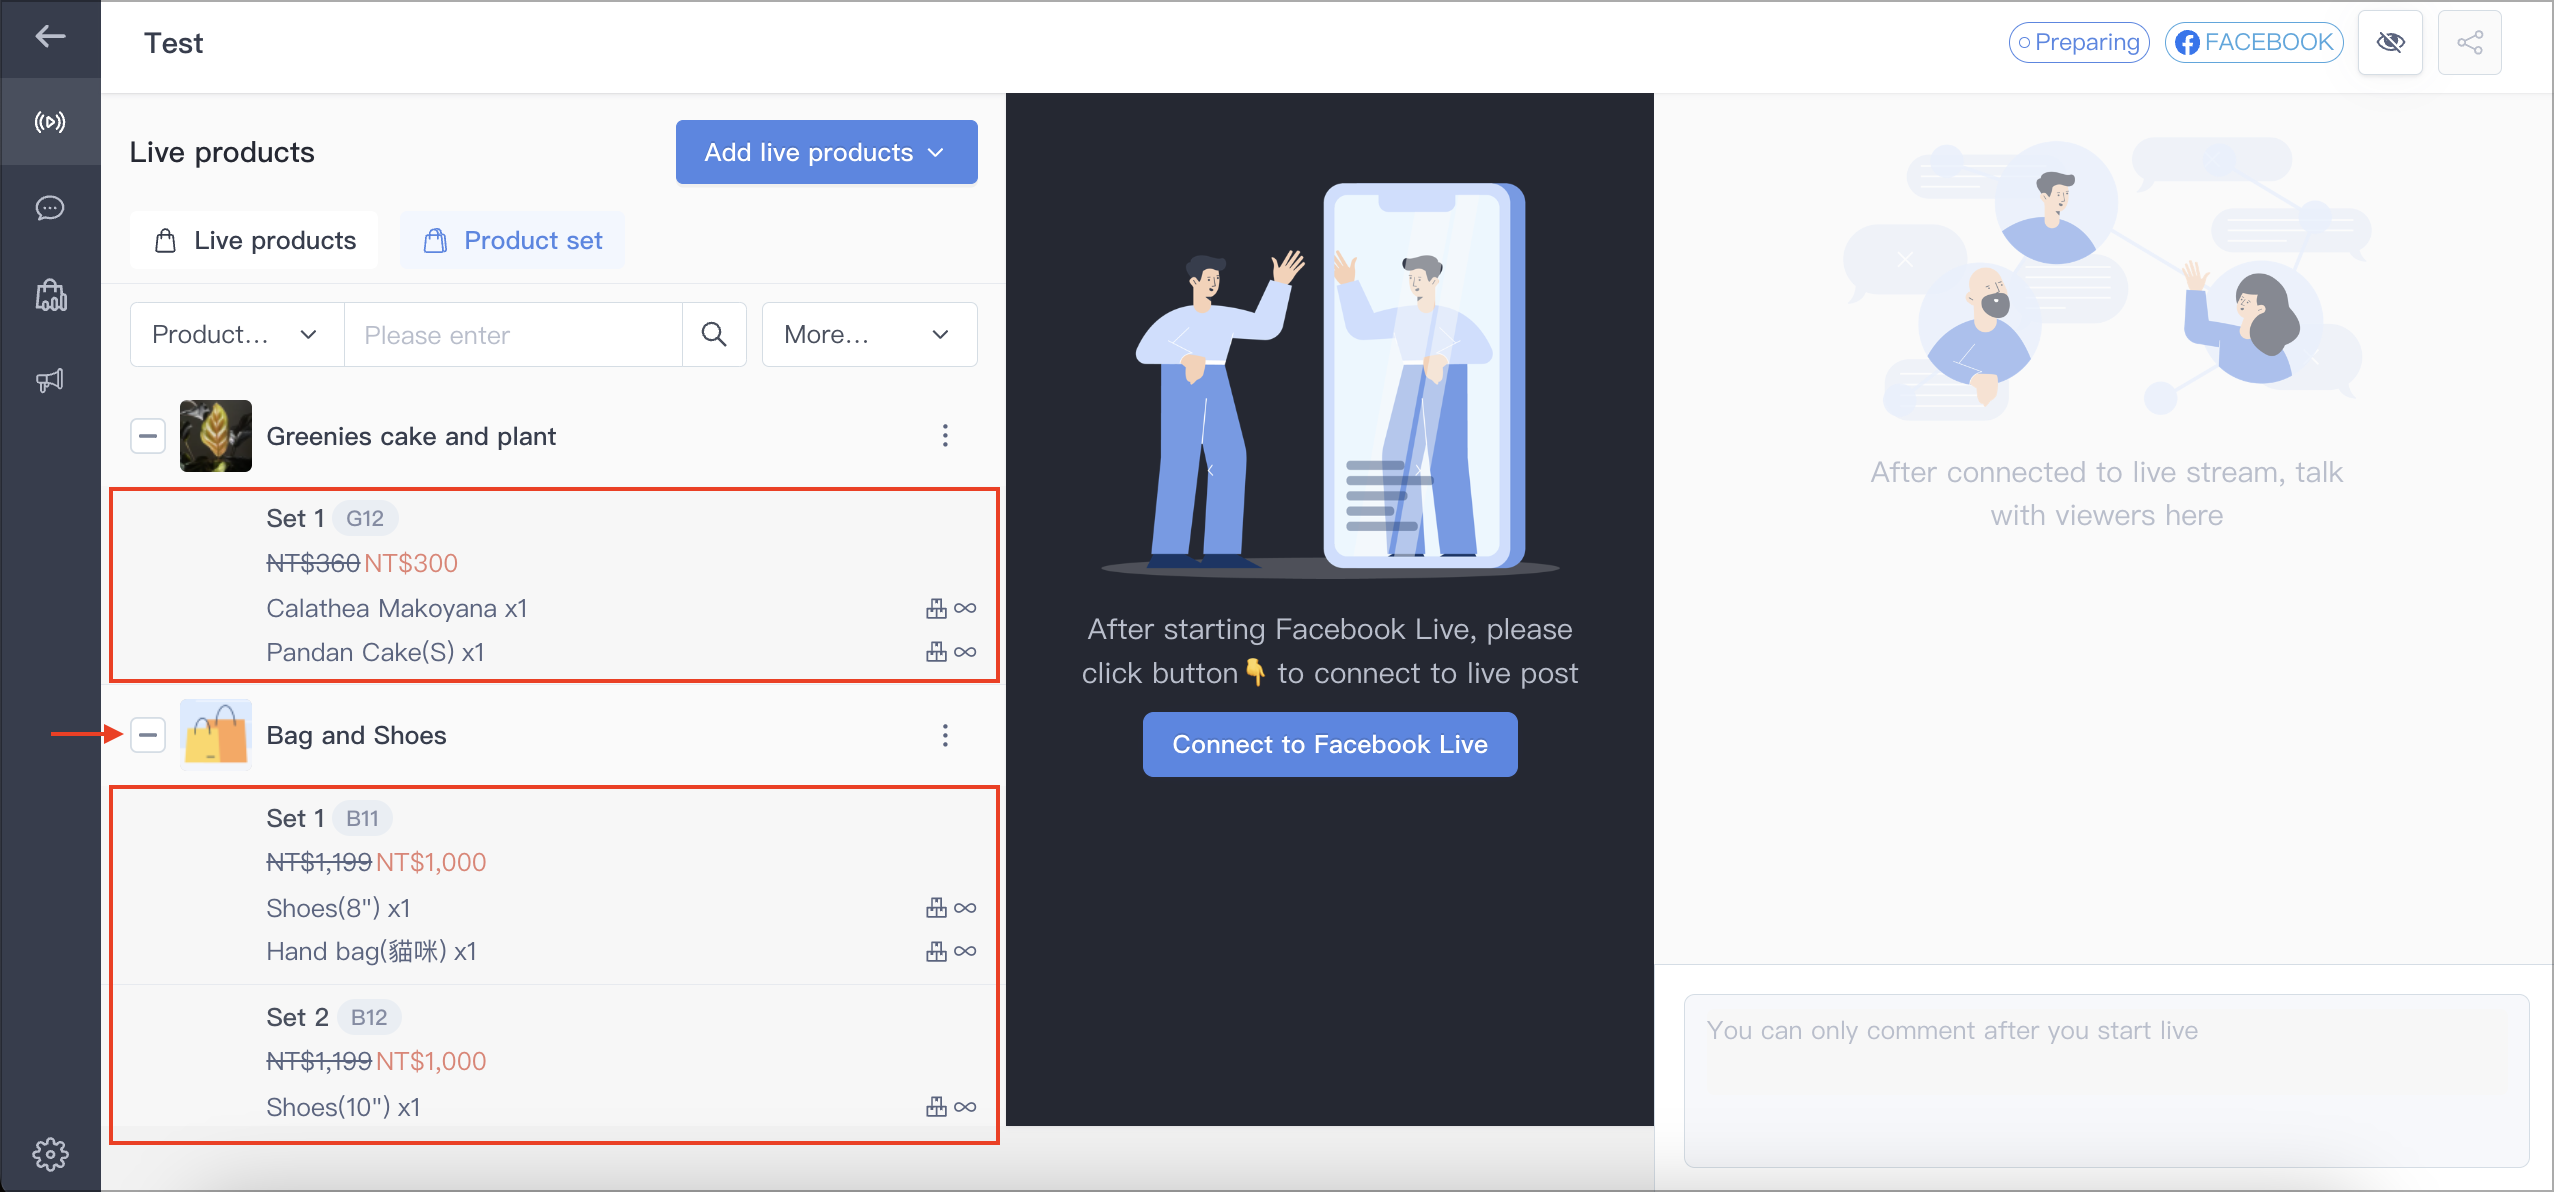The width and height of the screenshot is (2554, 1192).
Task: Open the Add live products dropdown
Action: 826,152
